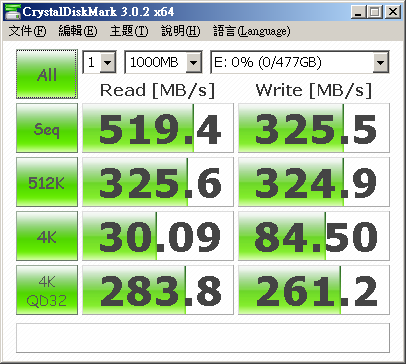Open the 主題(T) menu
The height and width of the screenshot is (364, 406).
click(129, 31)
